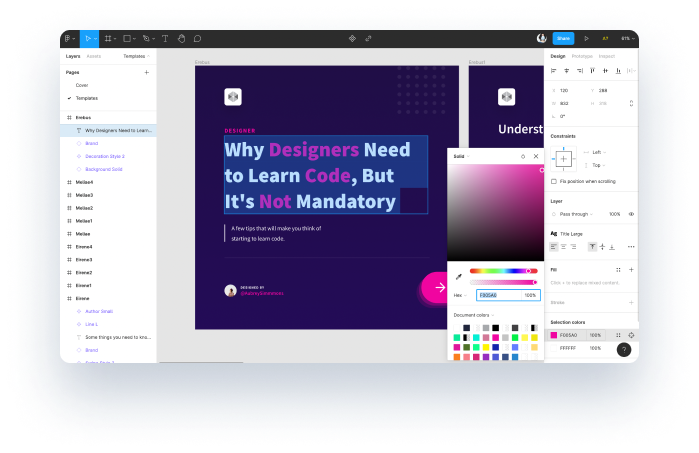This screenshot has height=453, width=699.
Task: Click the Present play icon
Action: click(x=586, y=38)
